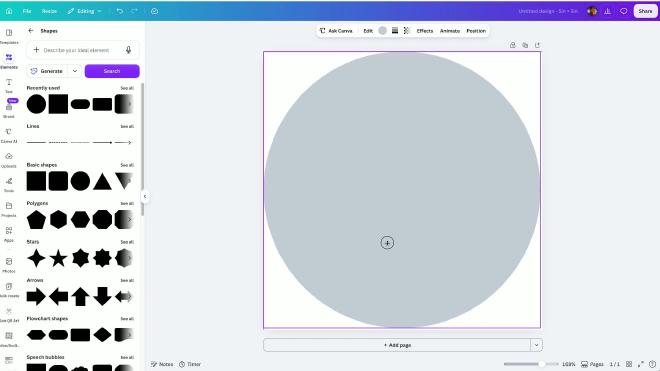Add the up arrow shape
Viewport: 660px width, 371px height.
80,296
